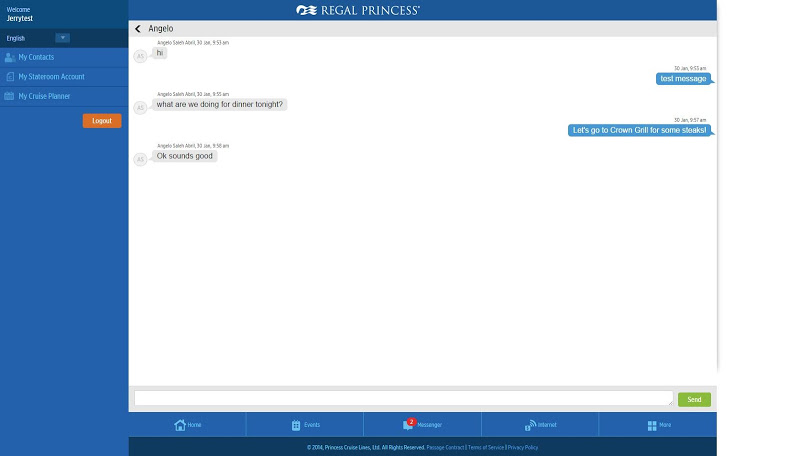Open the English language dropdown
The height and width of the screenshot is (456, 800).
pyautogui.click(x=62, y=38)
